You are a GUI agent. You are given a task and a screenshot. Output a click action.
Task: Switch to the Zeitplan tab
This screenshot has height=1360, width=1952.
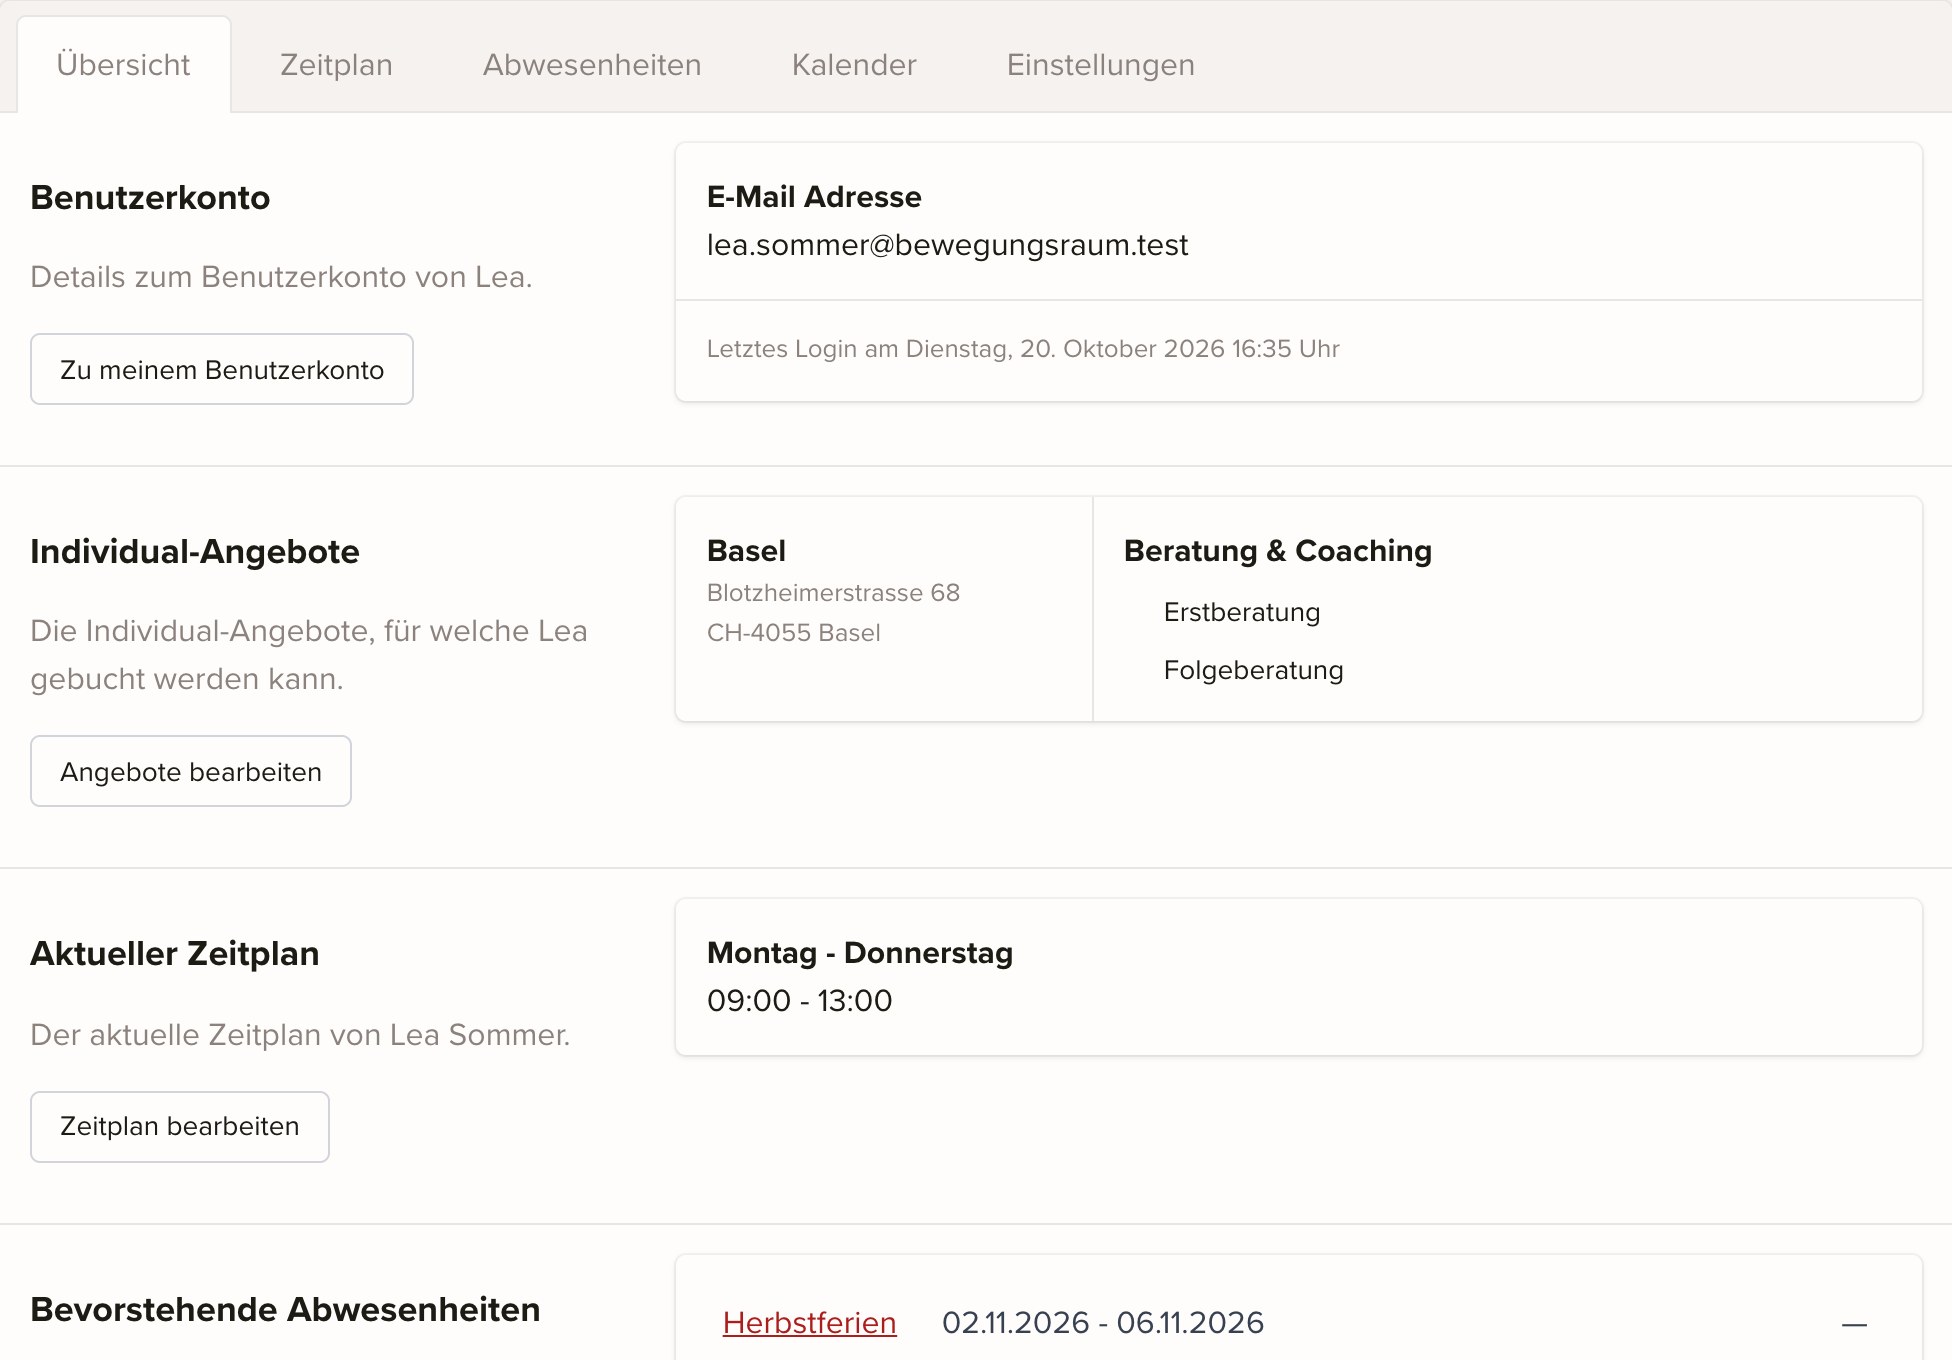336,65
